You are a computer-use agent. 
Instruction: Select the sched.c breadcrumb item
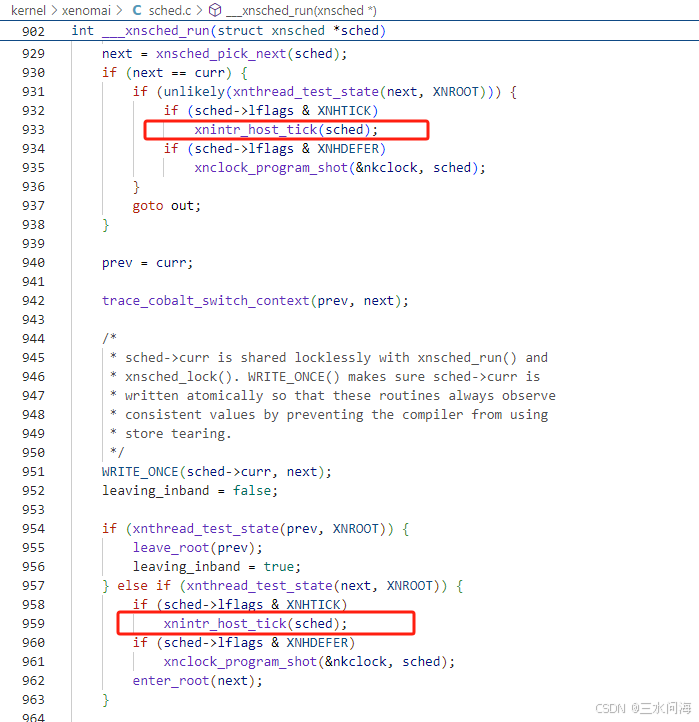[169, 10]
